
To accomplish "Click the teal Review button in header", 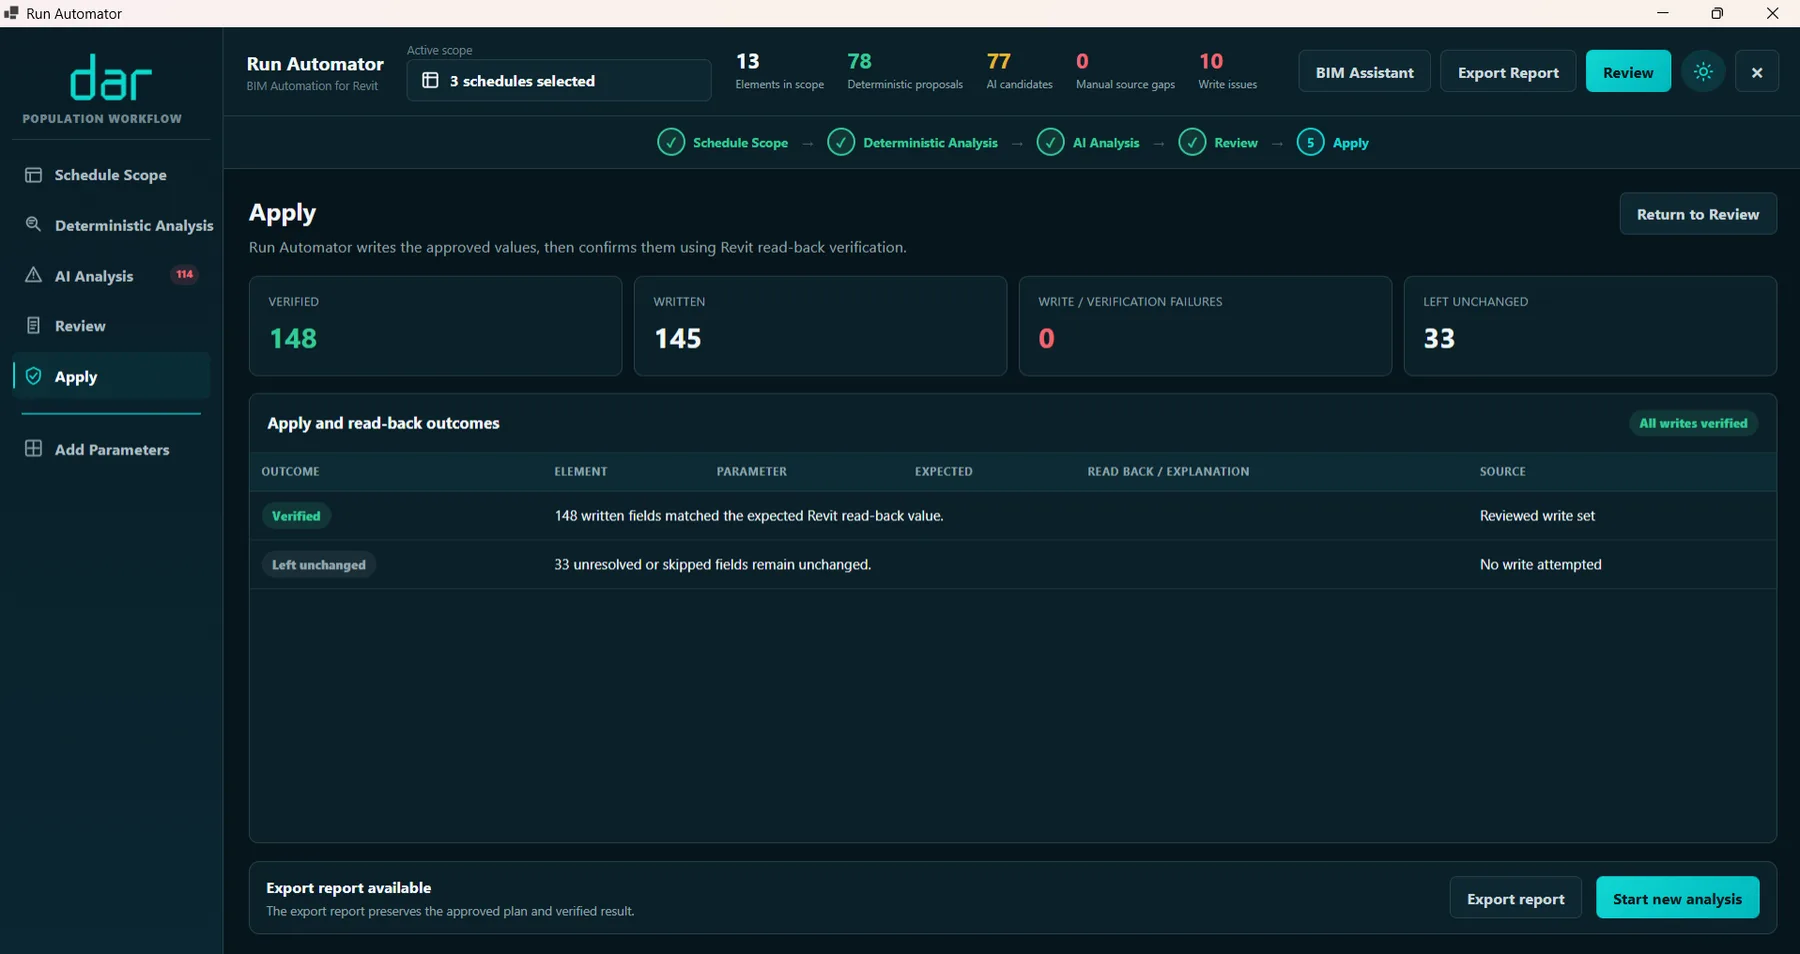I will (x=1628, y=72).
